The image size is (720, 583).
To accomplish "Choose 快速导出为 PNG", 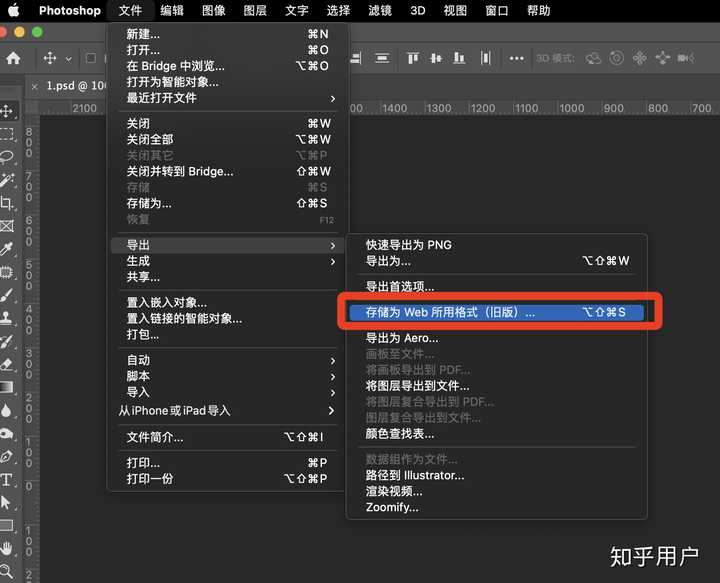I will (x=497, y=245).
